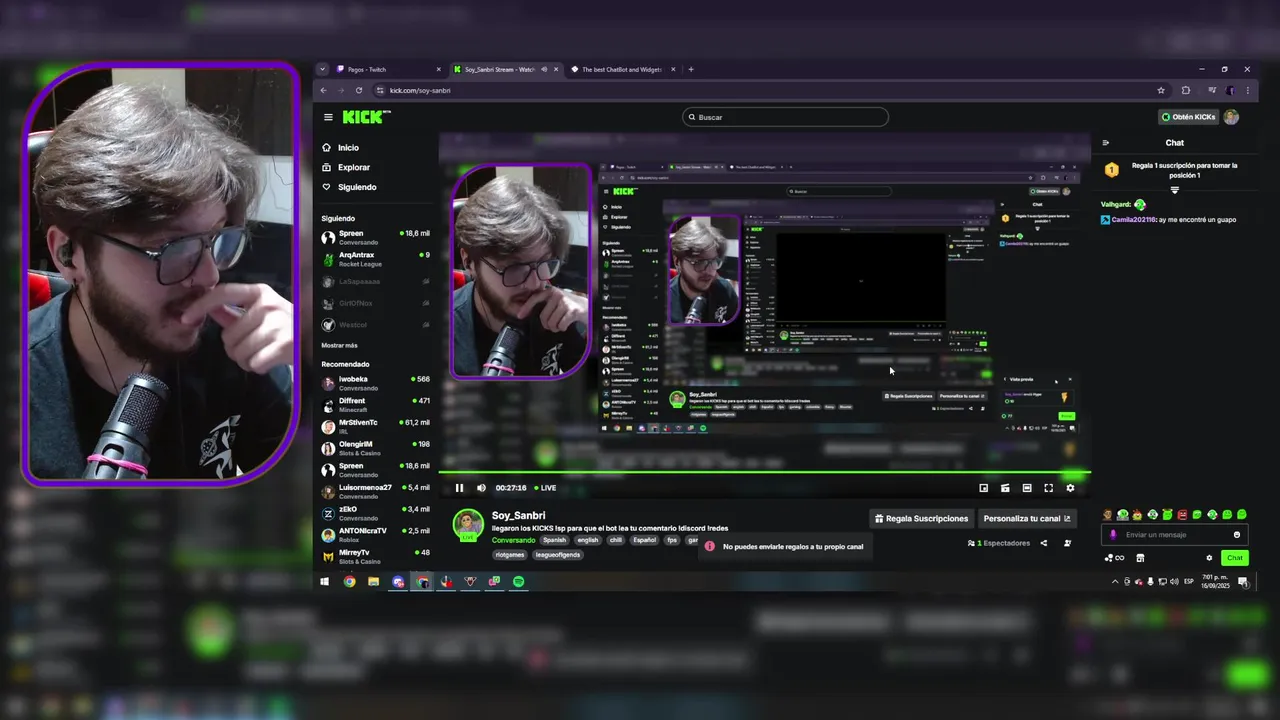Share the Soy_Sanbri stream
1280x720 pixels.
pos(1044,543)
